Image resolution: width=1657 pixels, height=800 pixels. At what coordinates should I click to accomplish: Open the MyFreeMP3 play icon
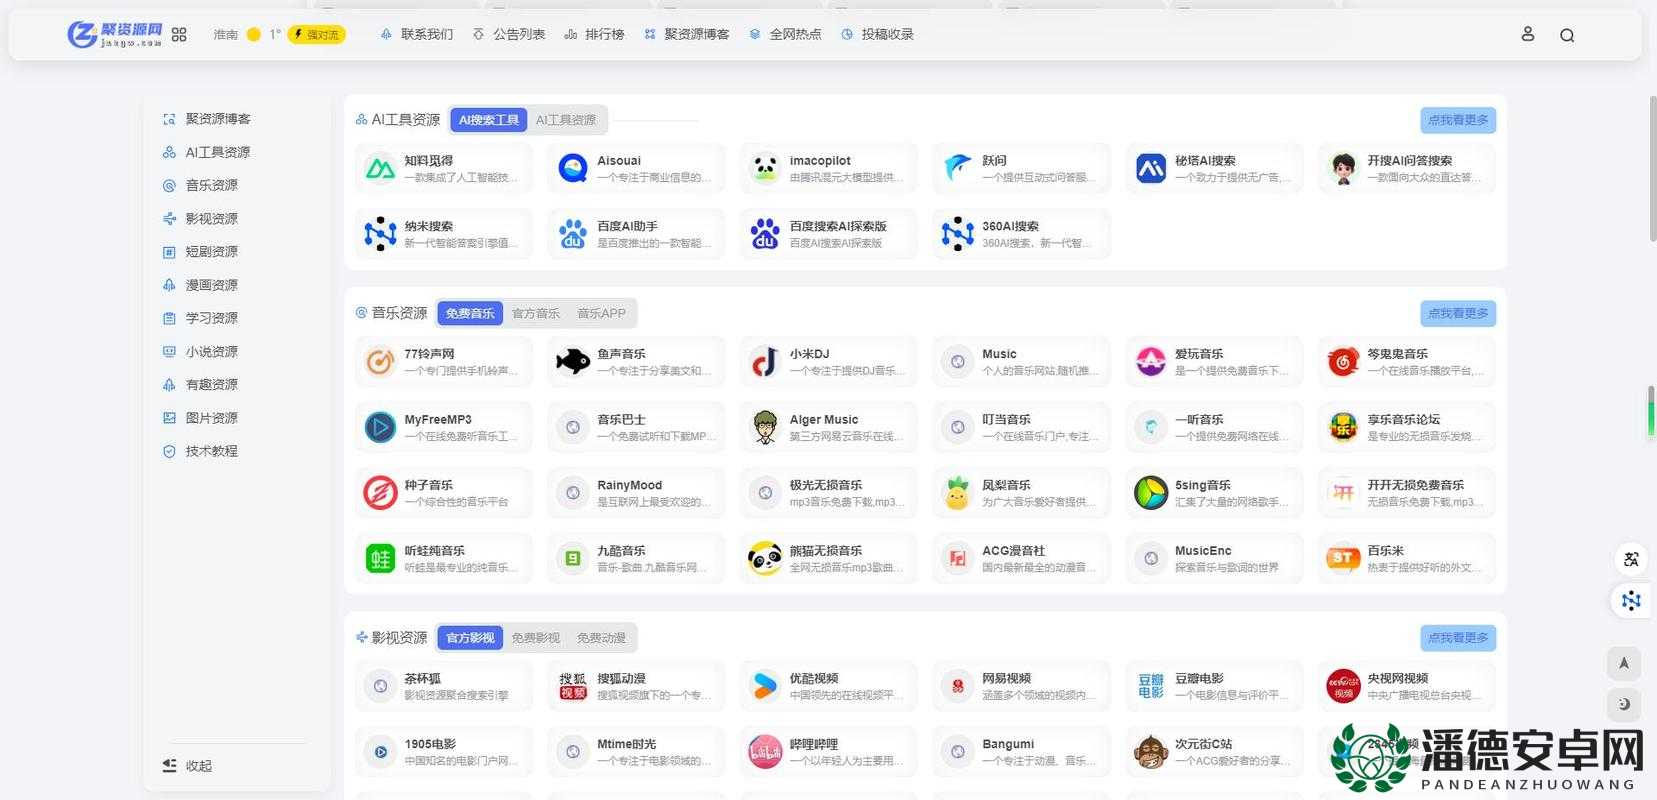tap(380, 427)
